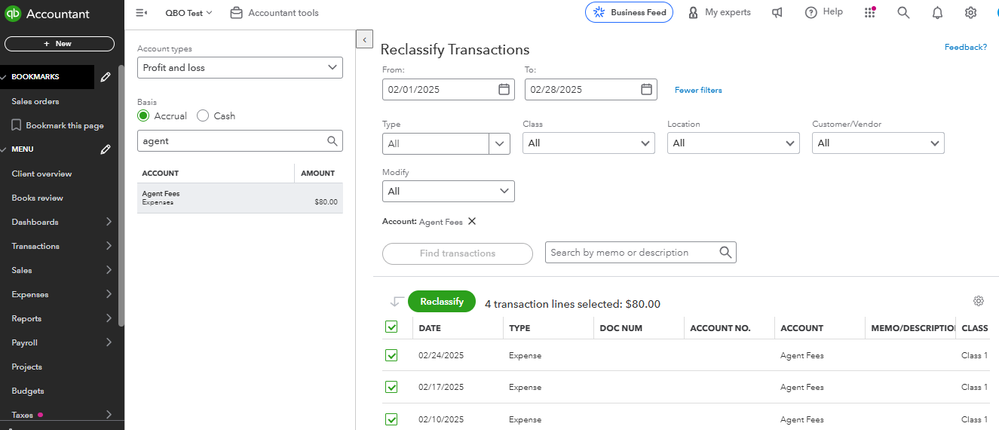The height and width of the screenshot is (430, 999).
Task: Click the AMOUNT column header in account list
Action: tap(317, 173)
